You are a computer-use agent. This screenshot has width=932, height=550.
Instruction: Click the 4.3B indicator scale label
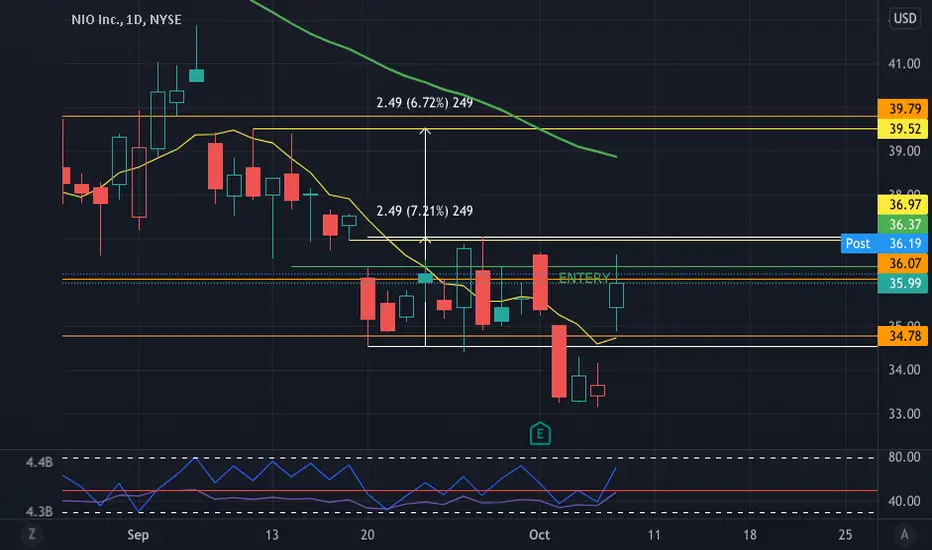(39, 511)
